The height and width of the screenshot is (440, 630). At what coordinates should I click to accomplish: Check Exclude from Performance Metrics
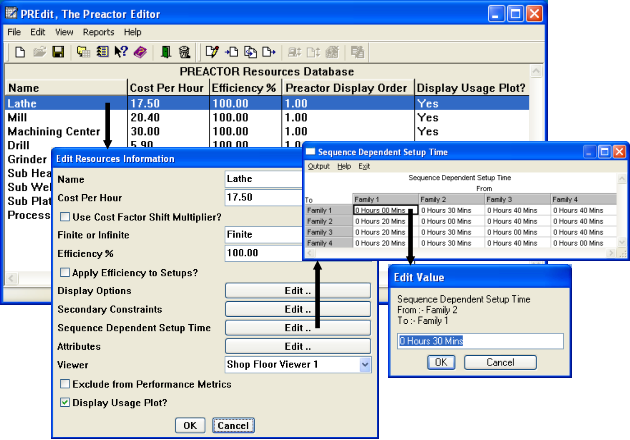tap(65, 384)
